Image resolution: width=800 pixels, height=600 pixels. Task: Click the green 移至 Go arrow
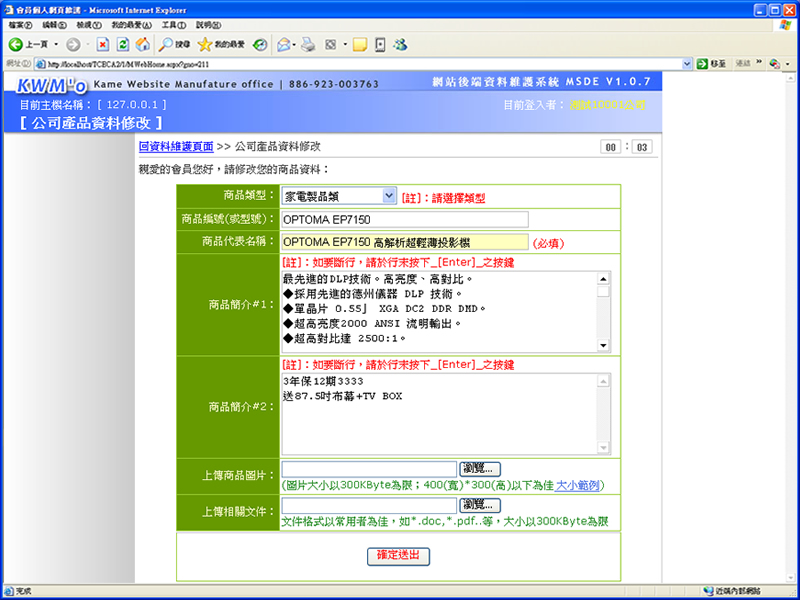click(x=703, y=64)
